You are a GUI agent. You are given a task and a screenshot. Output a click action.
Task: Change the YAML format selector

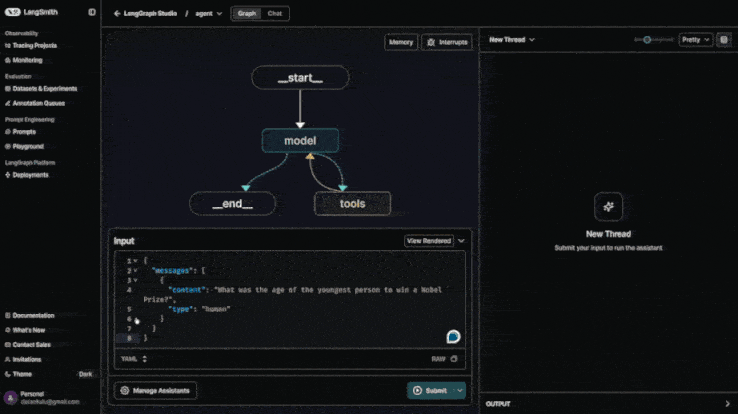(134, 359)
